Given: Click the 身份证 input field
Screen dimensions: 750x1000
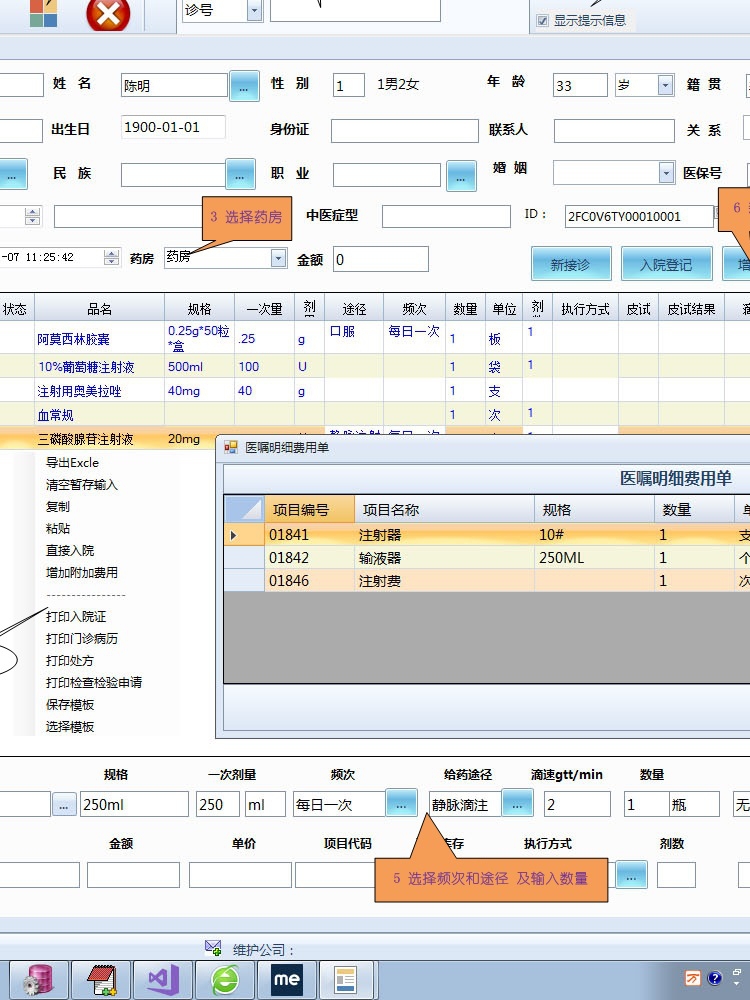Looking at the screenshot, I should click(x=404, y=131).
